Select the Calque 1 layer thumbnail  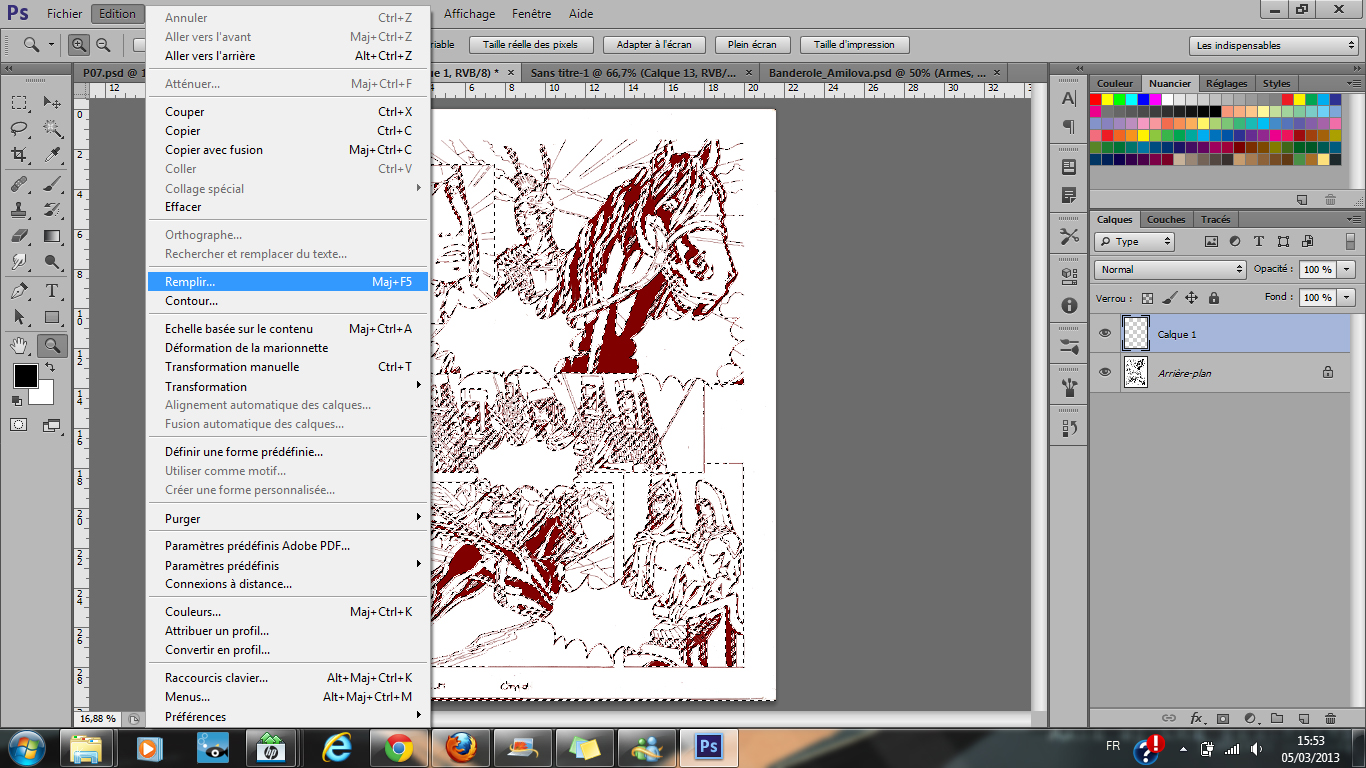[x=1135, y=334]
